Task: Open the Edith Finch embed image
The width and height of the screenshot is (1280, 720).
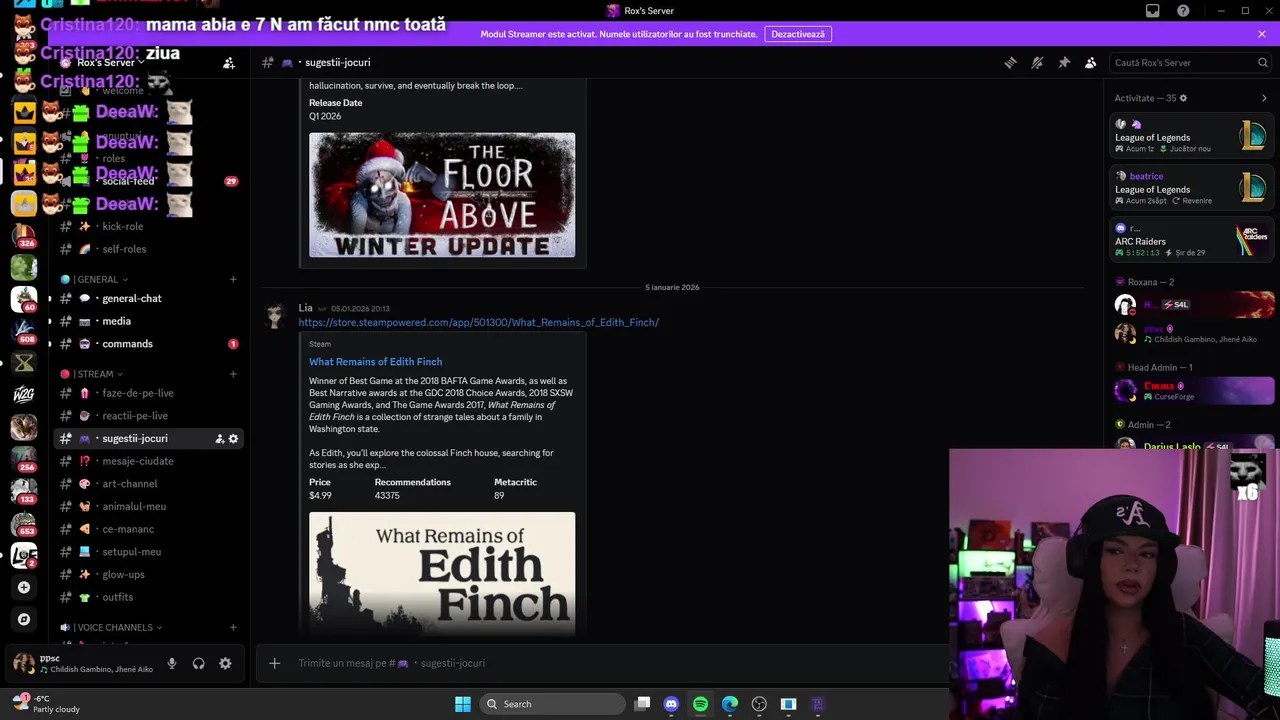Action: tap(442, 573)
